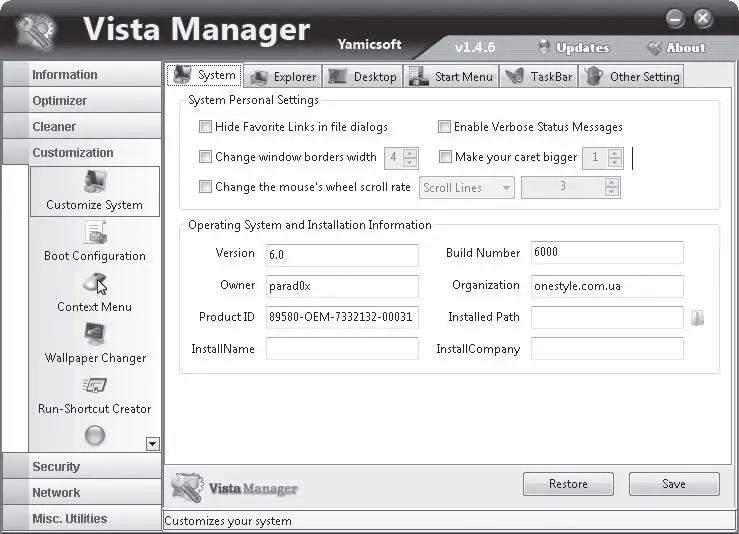Viewport: 739px width, 534px height.
Task: Click the Restore button
Action: [x=568, y=484]
